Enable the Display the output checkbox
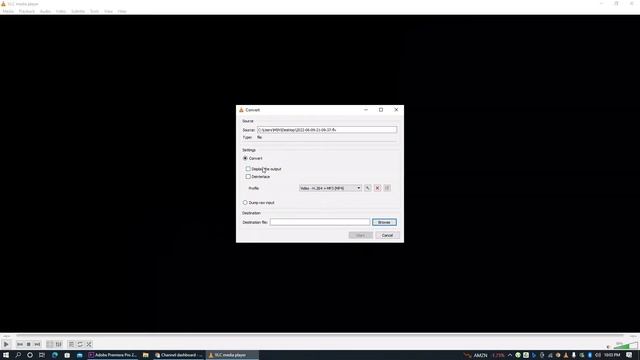 tap(248, 169)
